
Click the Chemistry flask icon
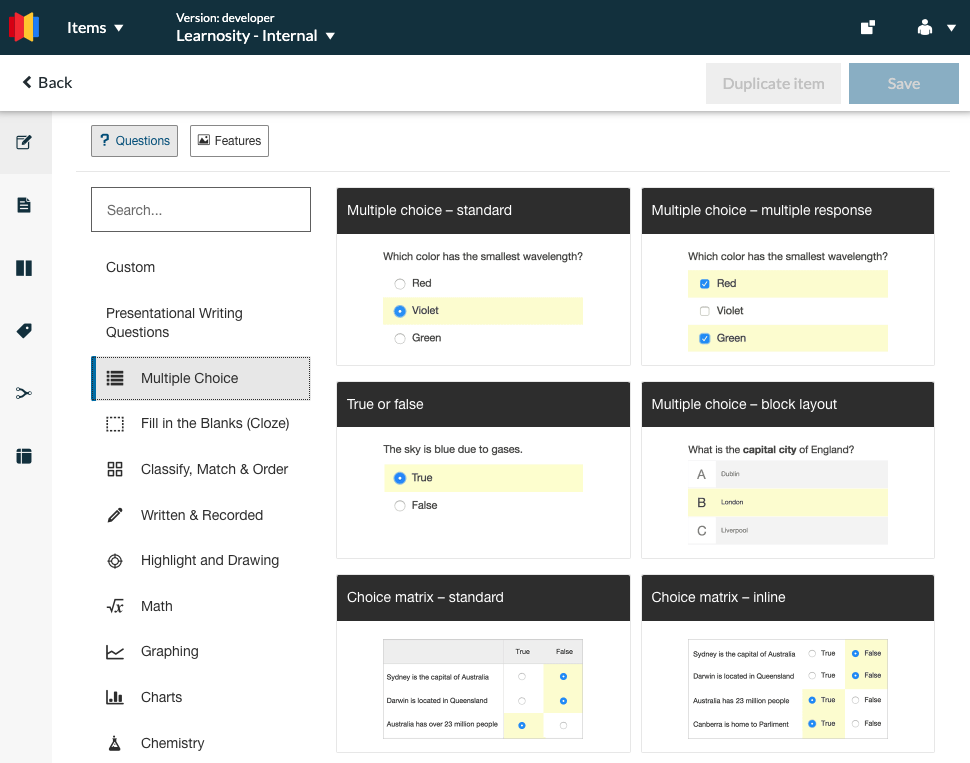coord(115,742)
